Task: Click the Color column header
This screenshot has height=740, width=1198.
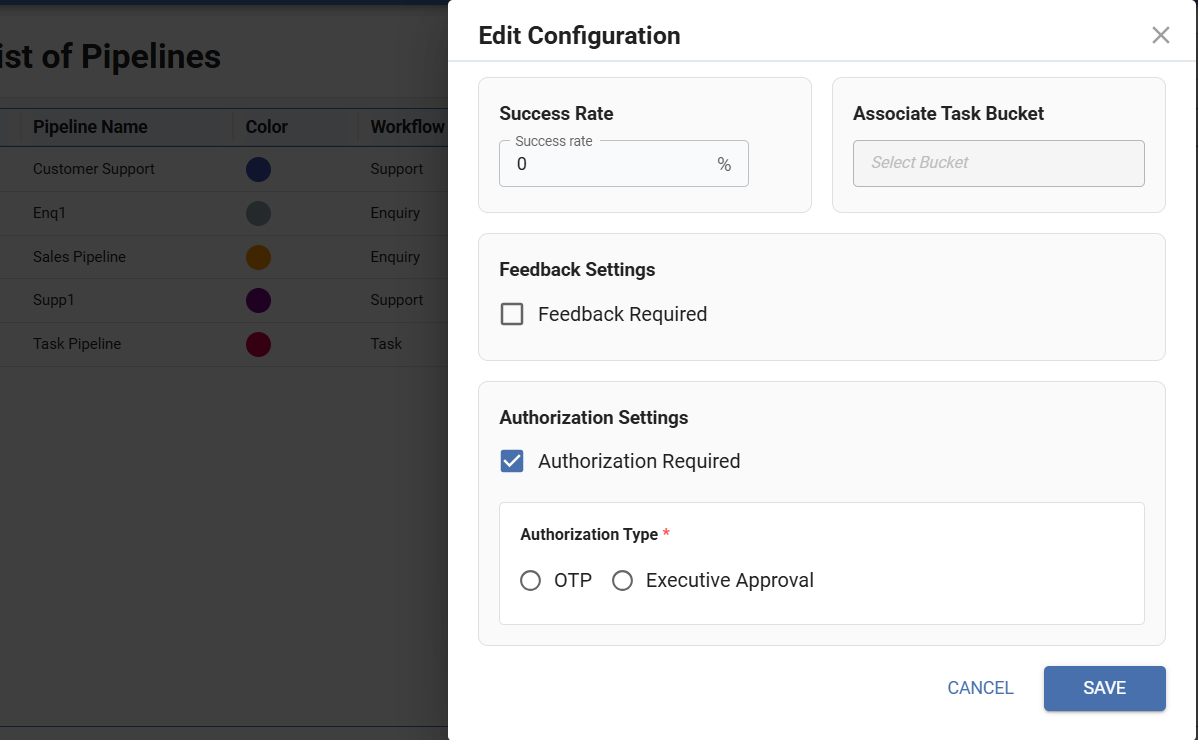Action: 267,127
